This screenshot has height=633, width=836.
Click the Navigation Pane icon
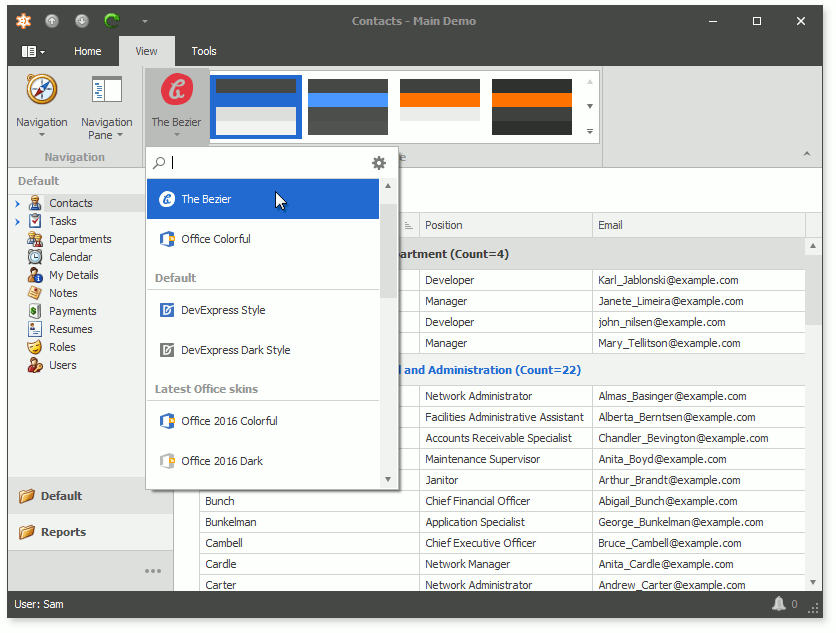[107, 90]
